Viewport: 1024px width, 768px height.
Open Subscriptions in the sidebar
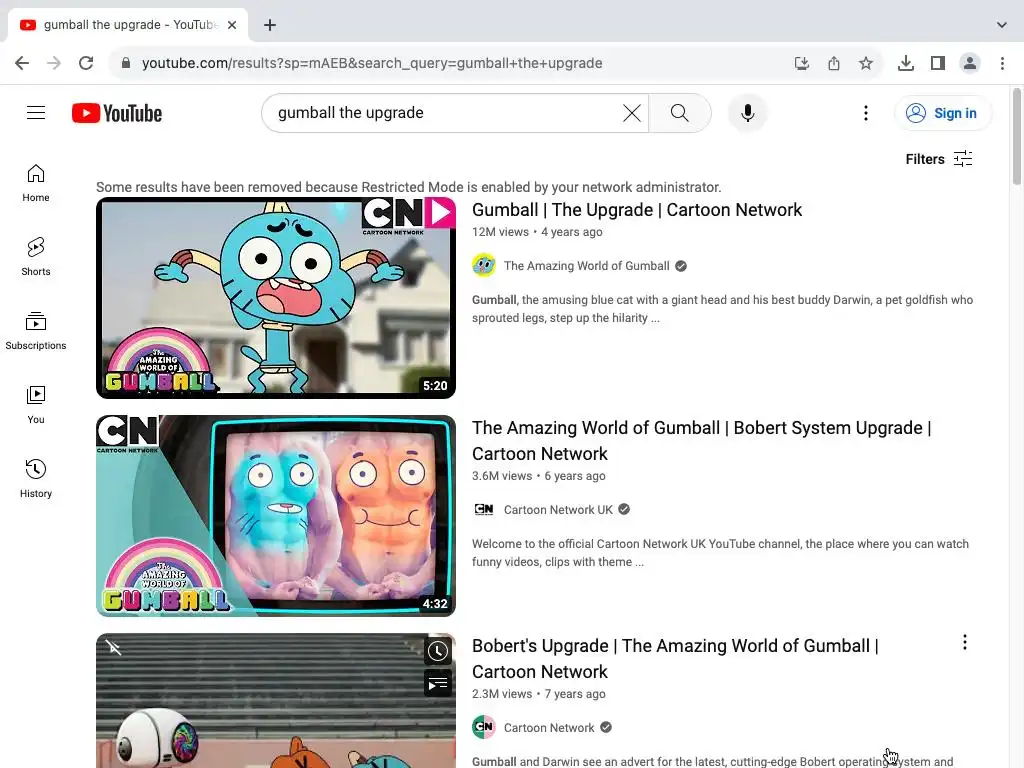point(36,331)
